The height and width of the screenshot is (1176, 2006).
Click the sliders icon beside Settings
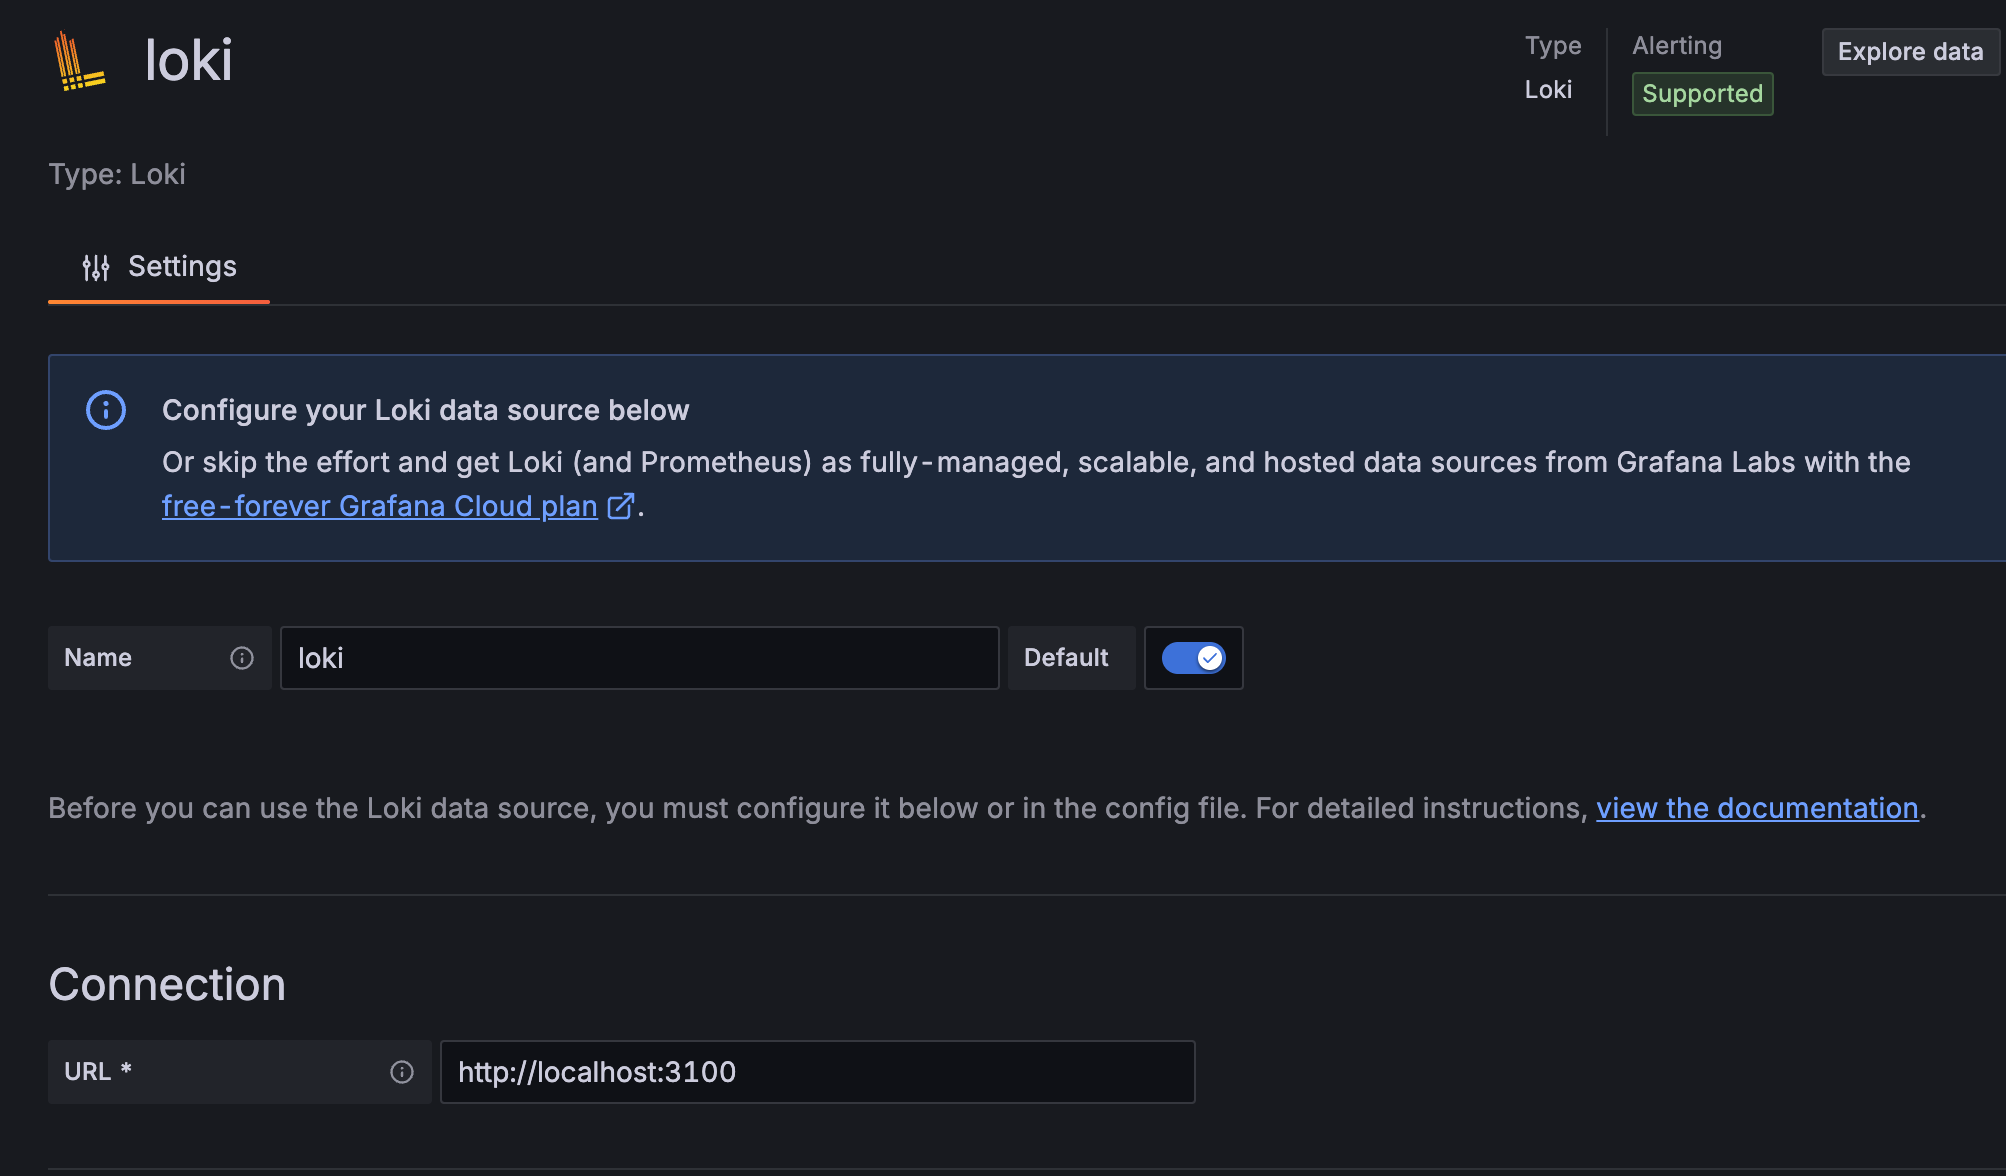(96, 266)
